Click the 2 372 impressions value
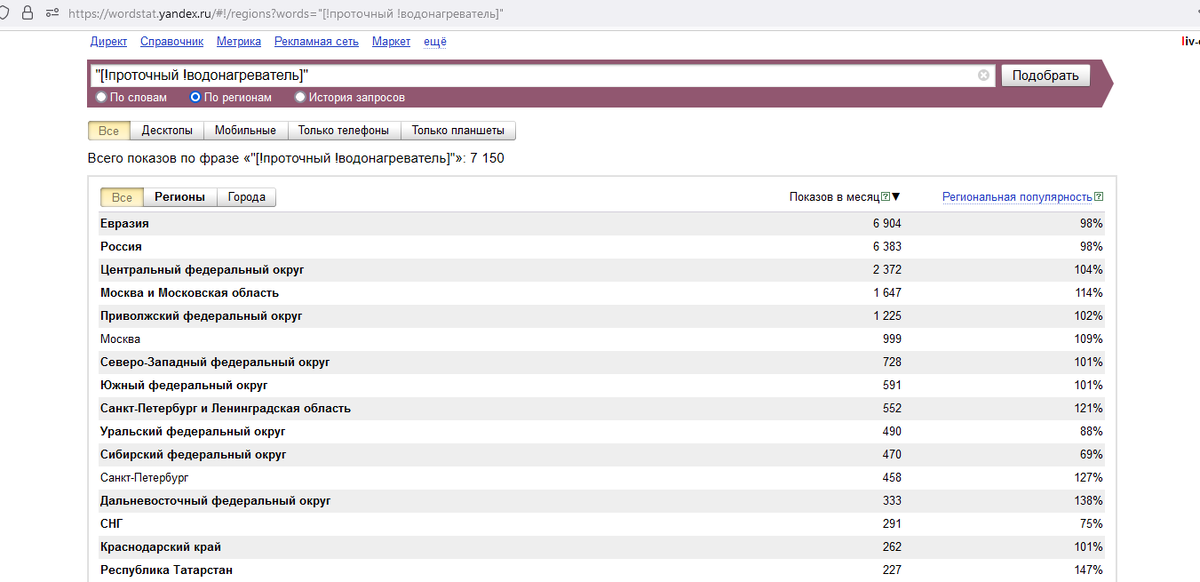 click(x=887, y=270)
